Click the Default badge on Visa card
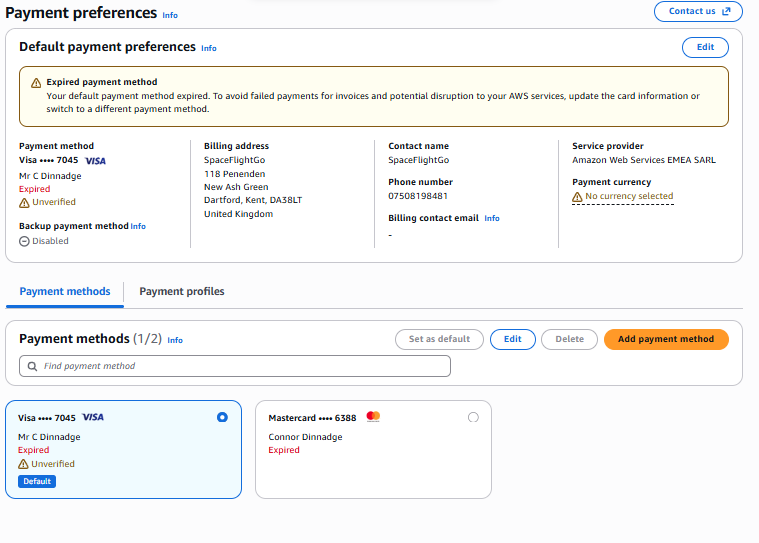 [x=37, y=482]
